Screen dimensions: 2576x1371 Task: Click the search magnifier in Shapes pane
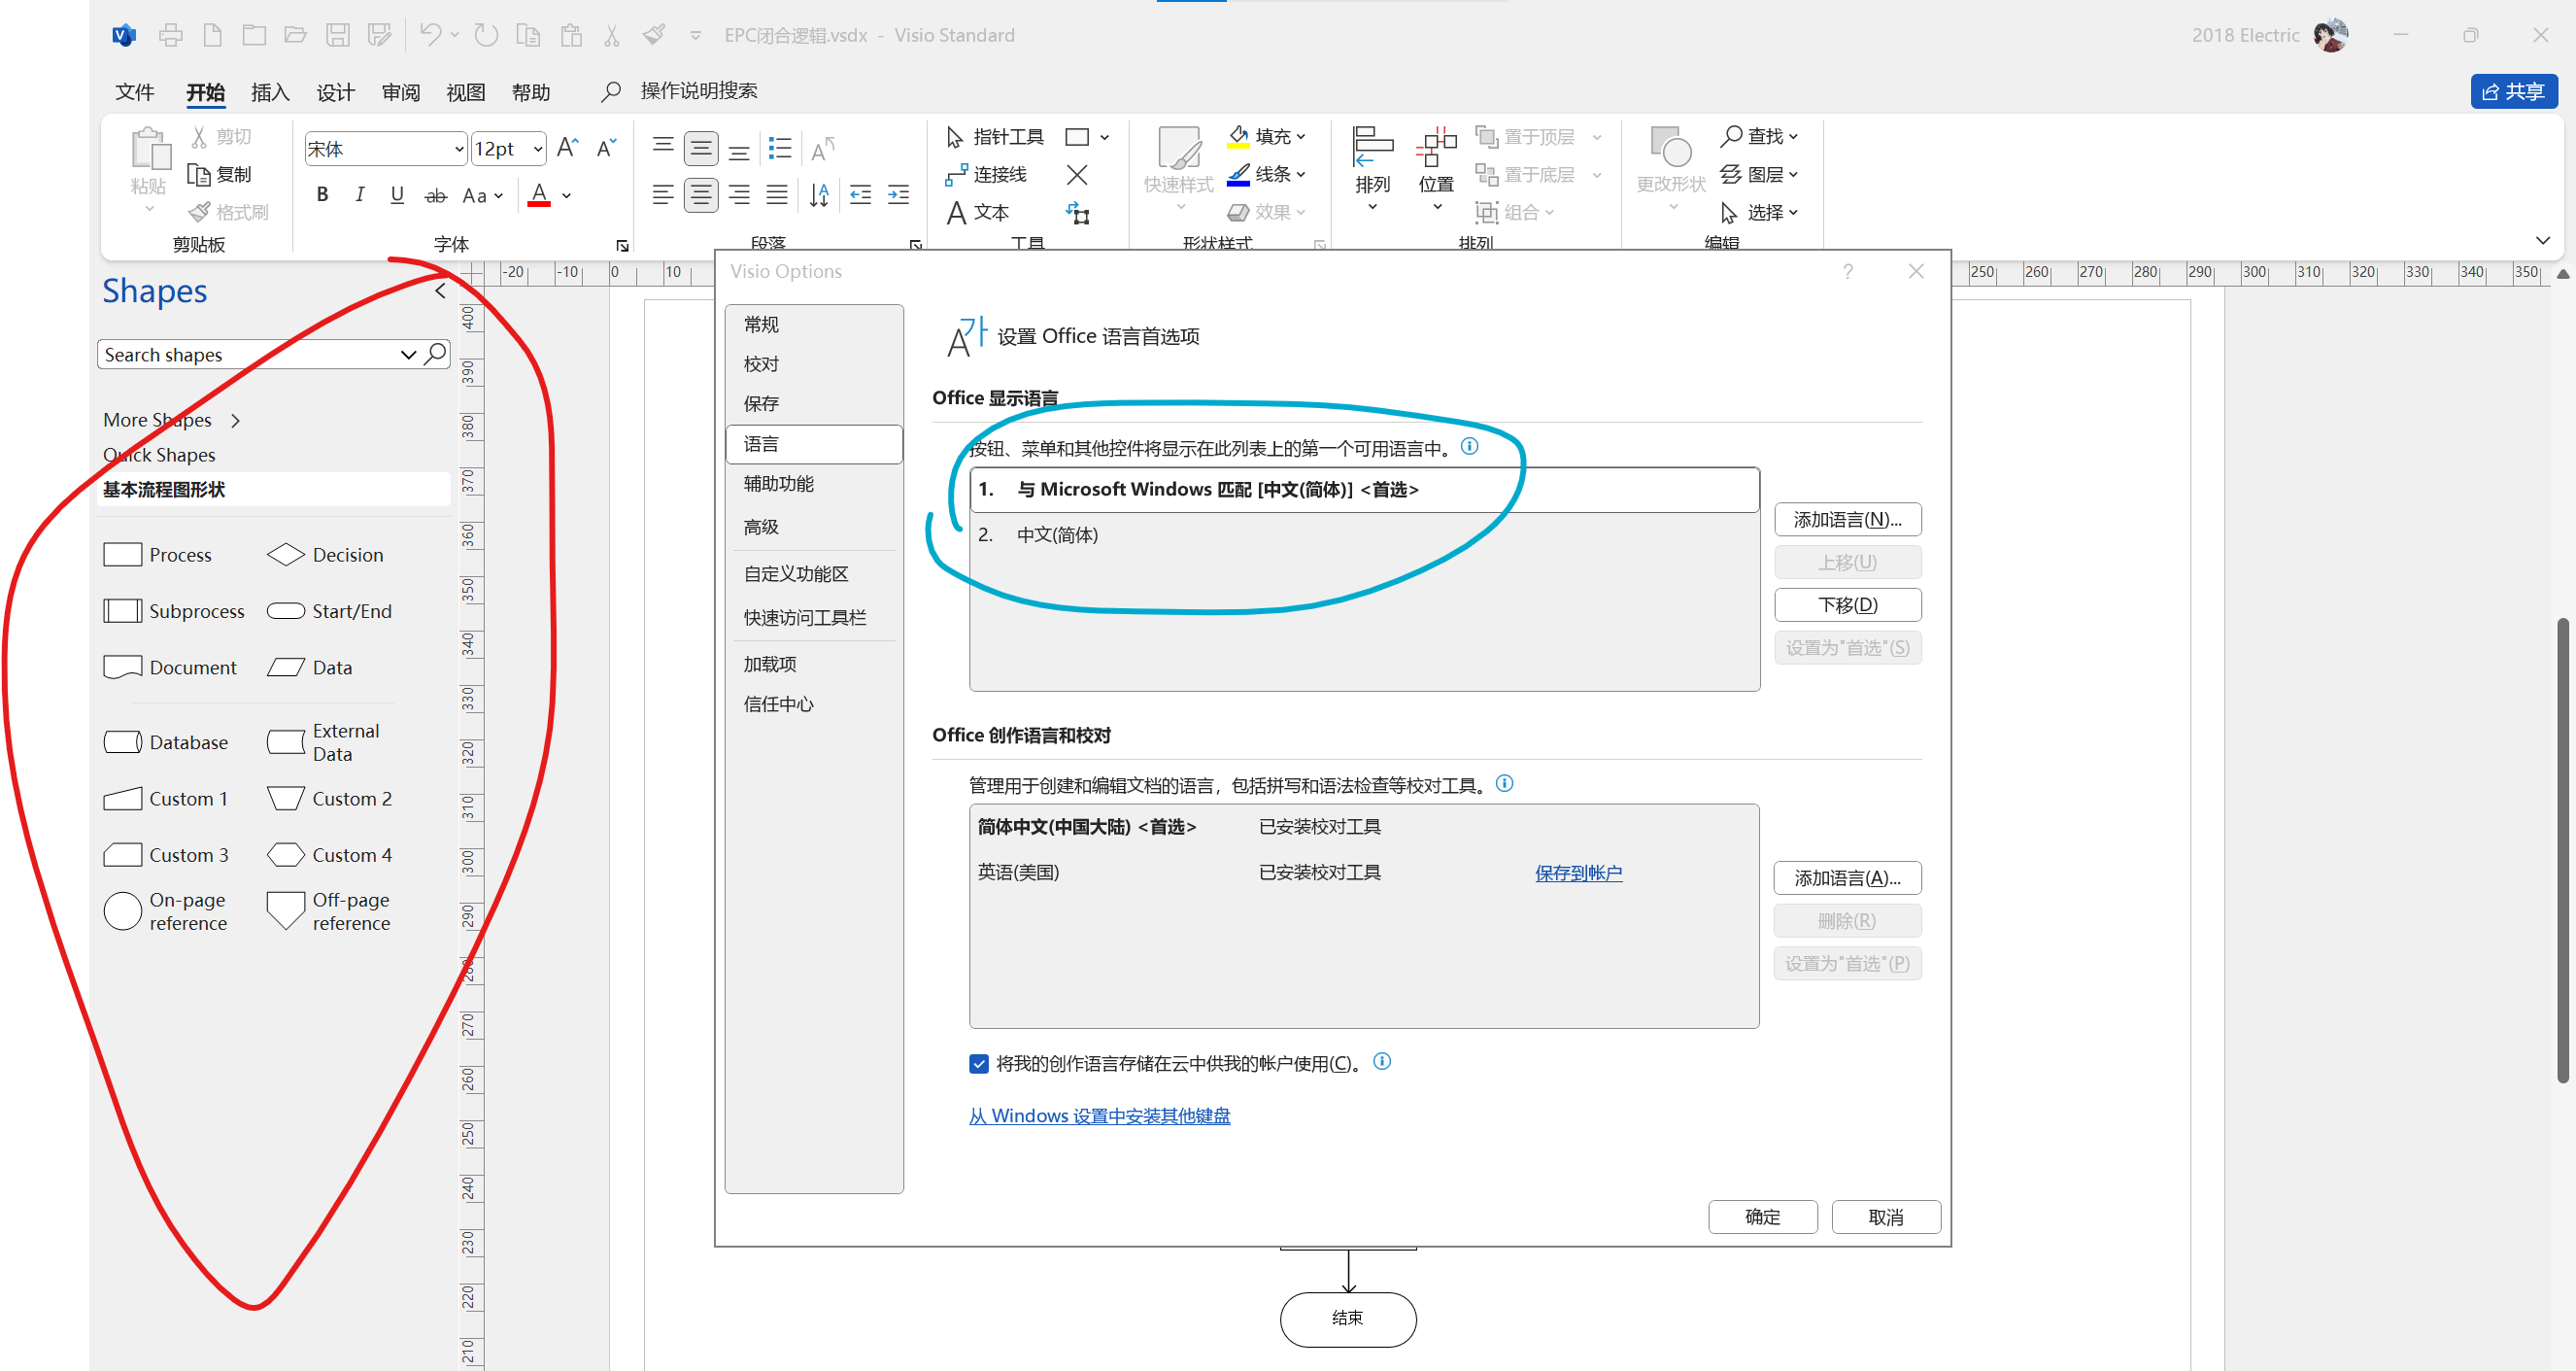[435, 354]
